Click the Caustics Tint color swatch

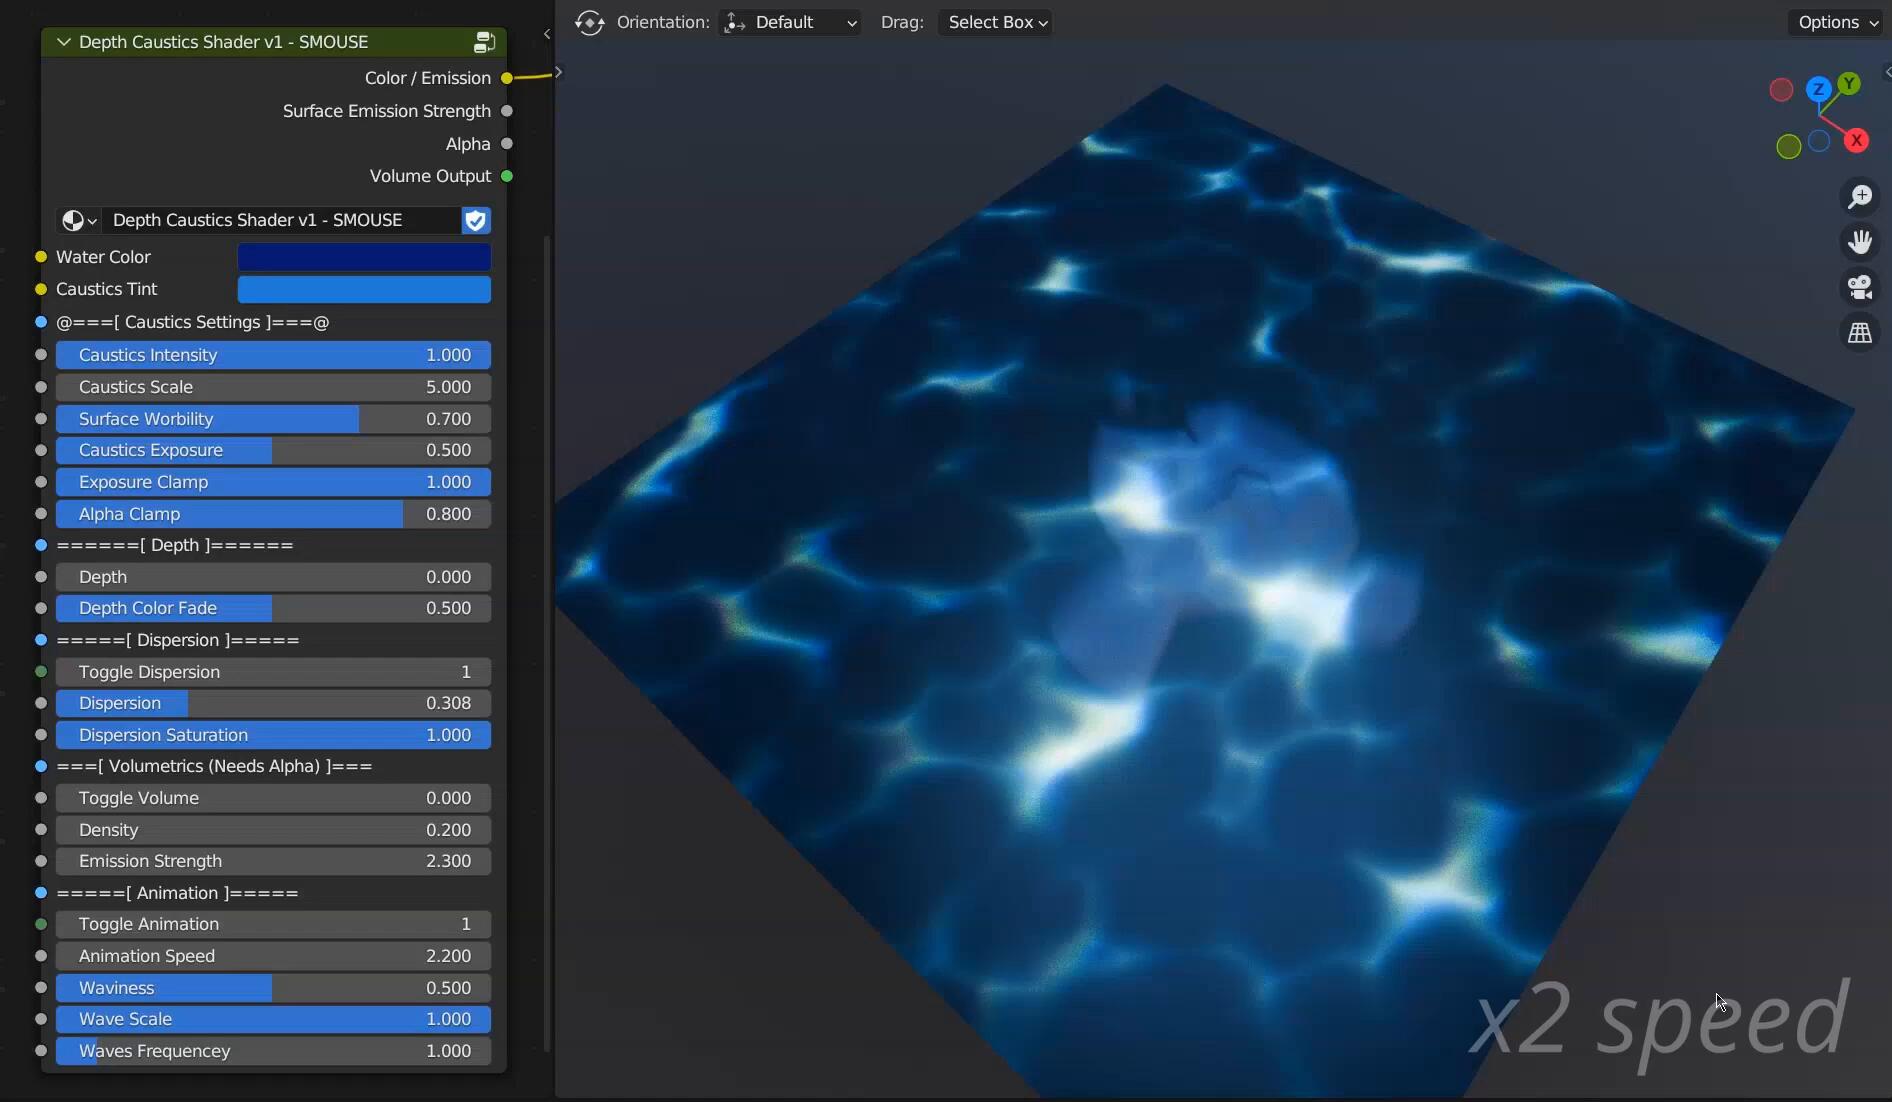[364, 289]
